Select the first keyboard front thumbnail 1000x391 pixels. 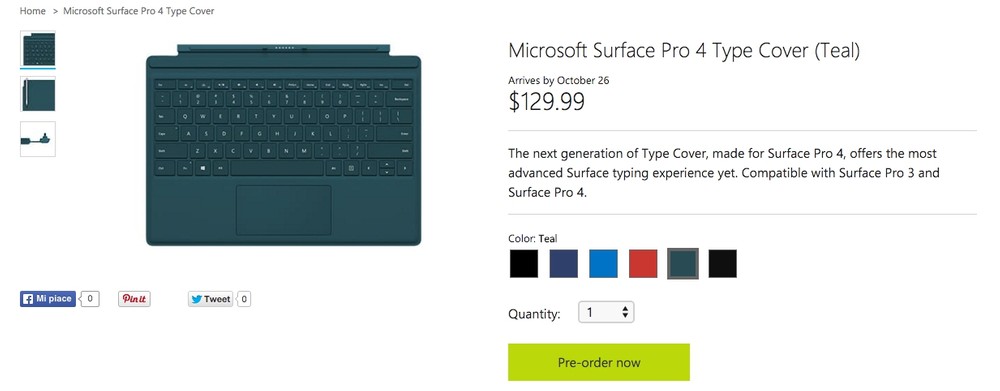[x=38, y=48]
